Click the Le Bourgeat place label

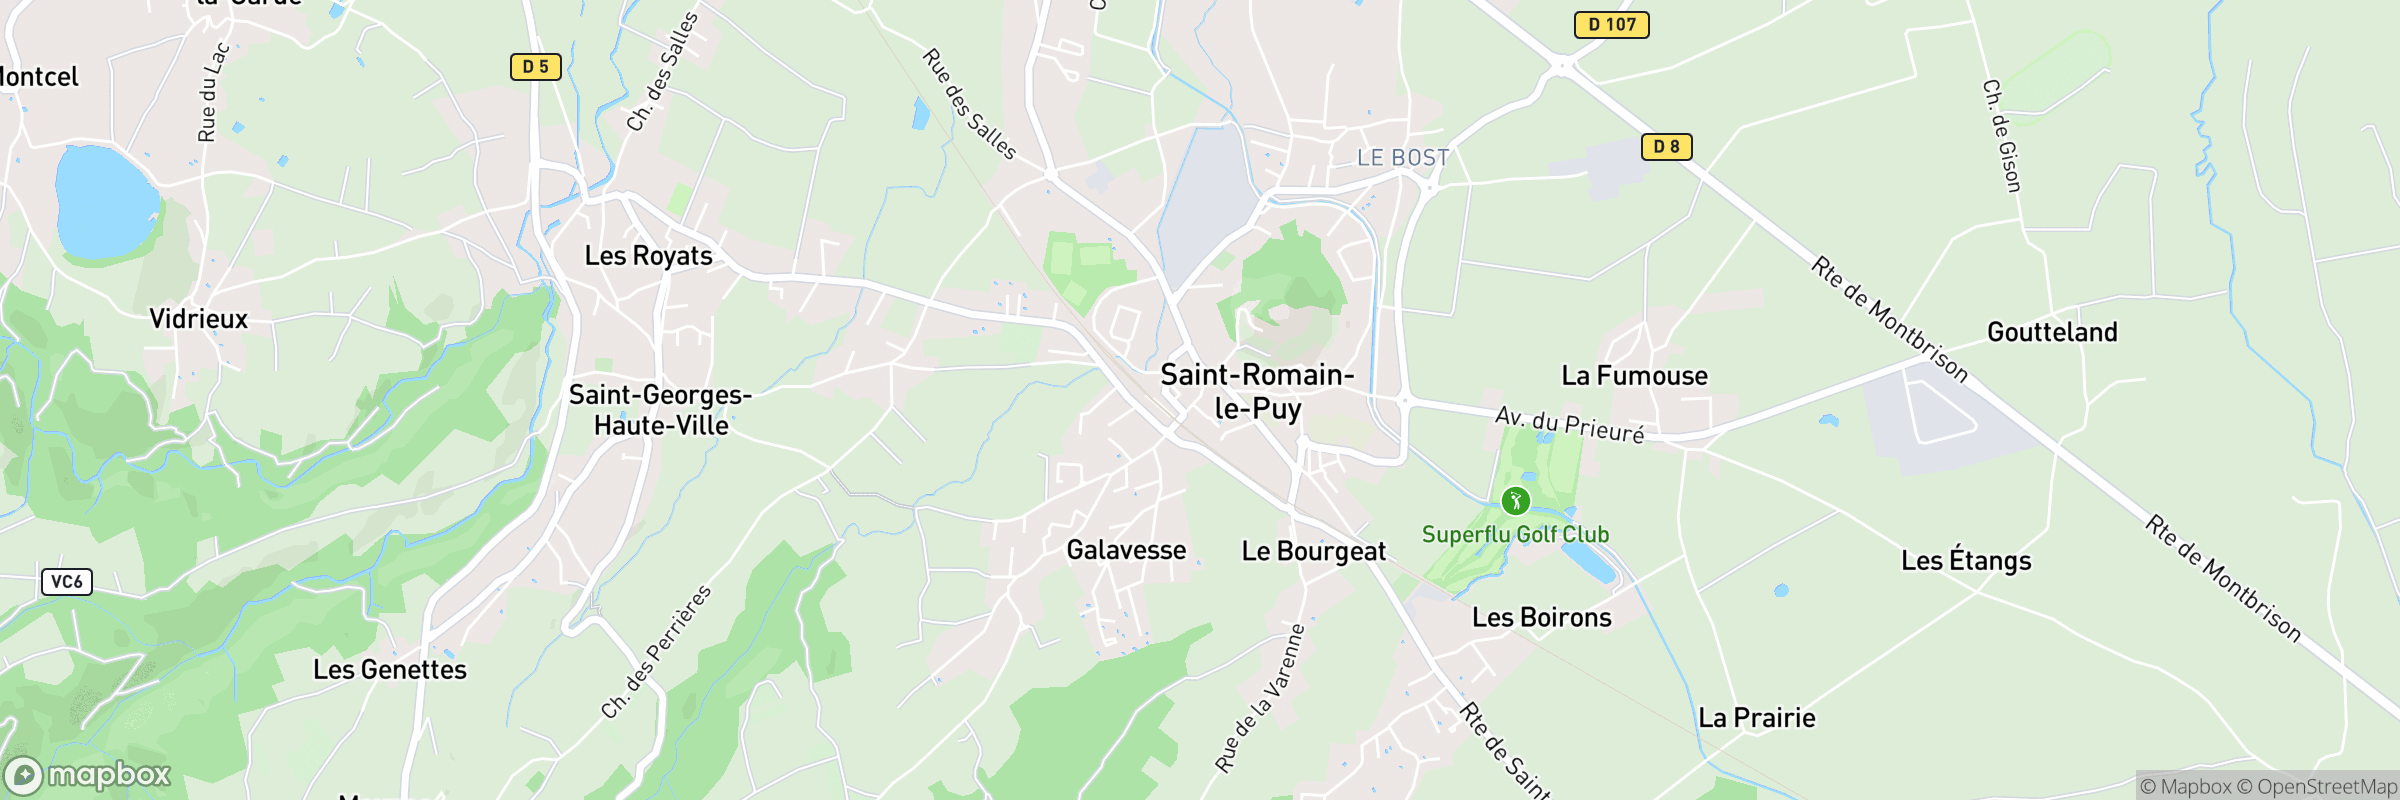tap(1314, 552)
